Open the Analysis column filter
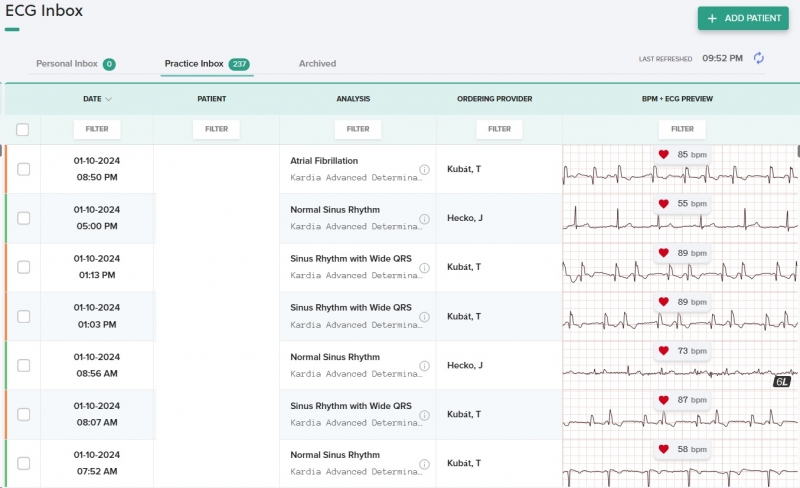The image size is (800, 488). (x=358, y=129)
